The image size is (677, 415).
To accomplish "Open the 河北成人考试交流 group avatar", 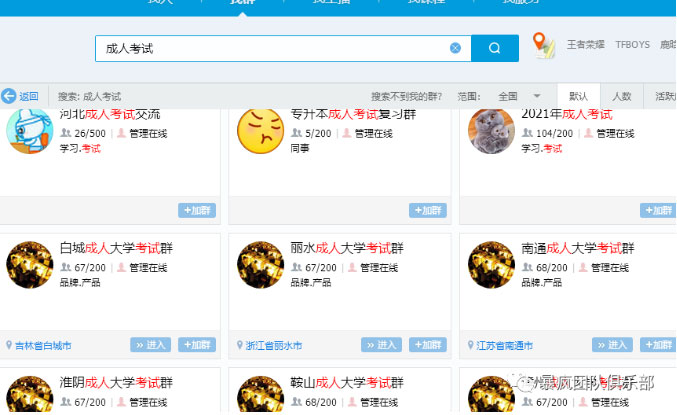I will coord(30,131).
